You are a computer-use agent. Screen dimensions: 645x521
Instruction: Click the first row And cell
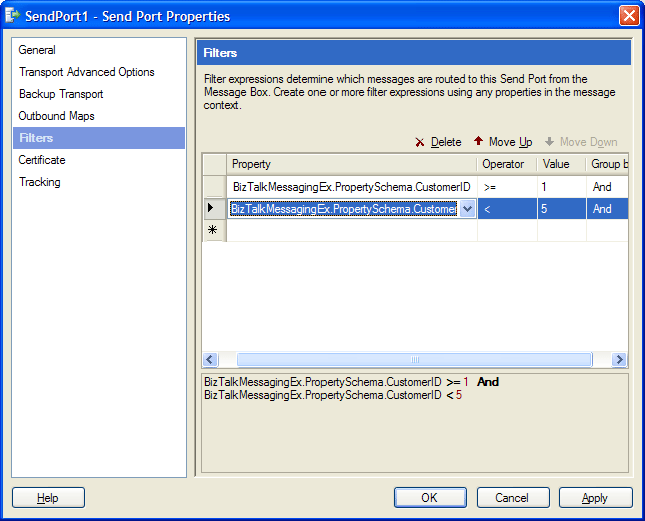click(x=608, y=187)
